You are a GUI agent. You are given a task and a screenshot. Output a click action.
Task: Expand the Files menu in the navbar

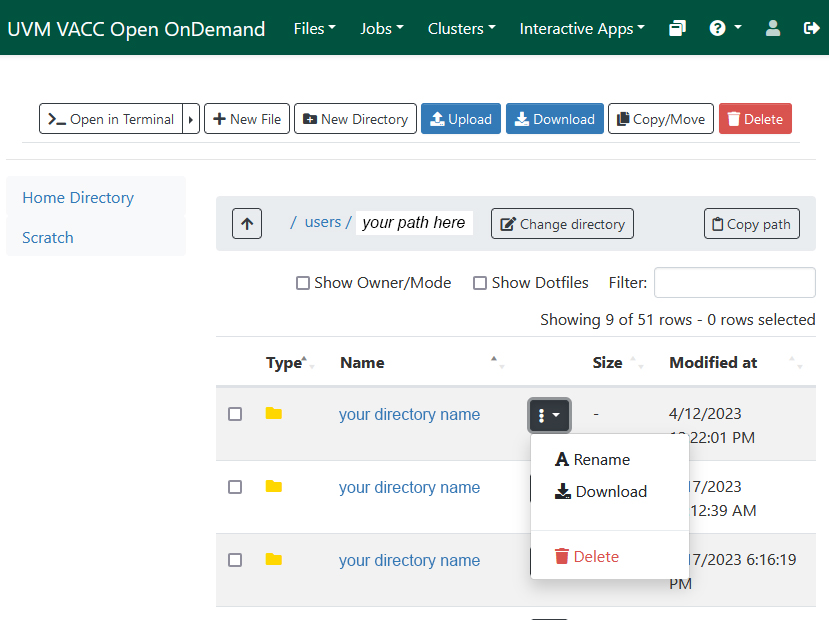(x=314, y=29)
